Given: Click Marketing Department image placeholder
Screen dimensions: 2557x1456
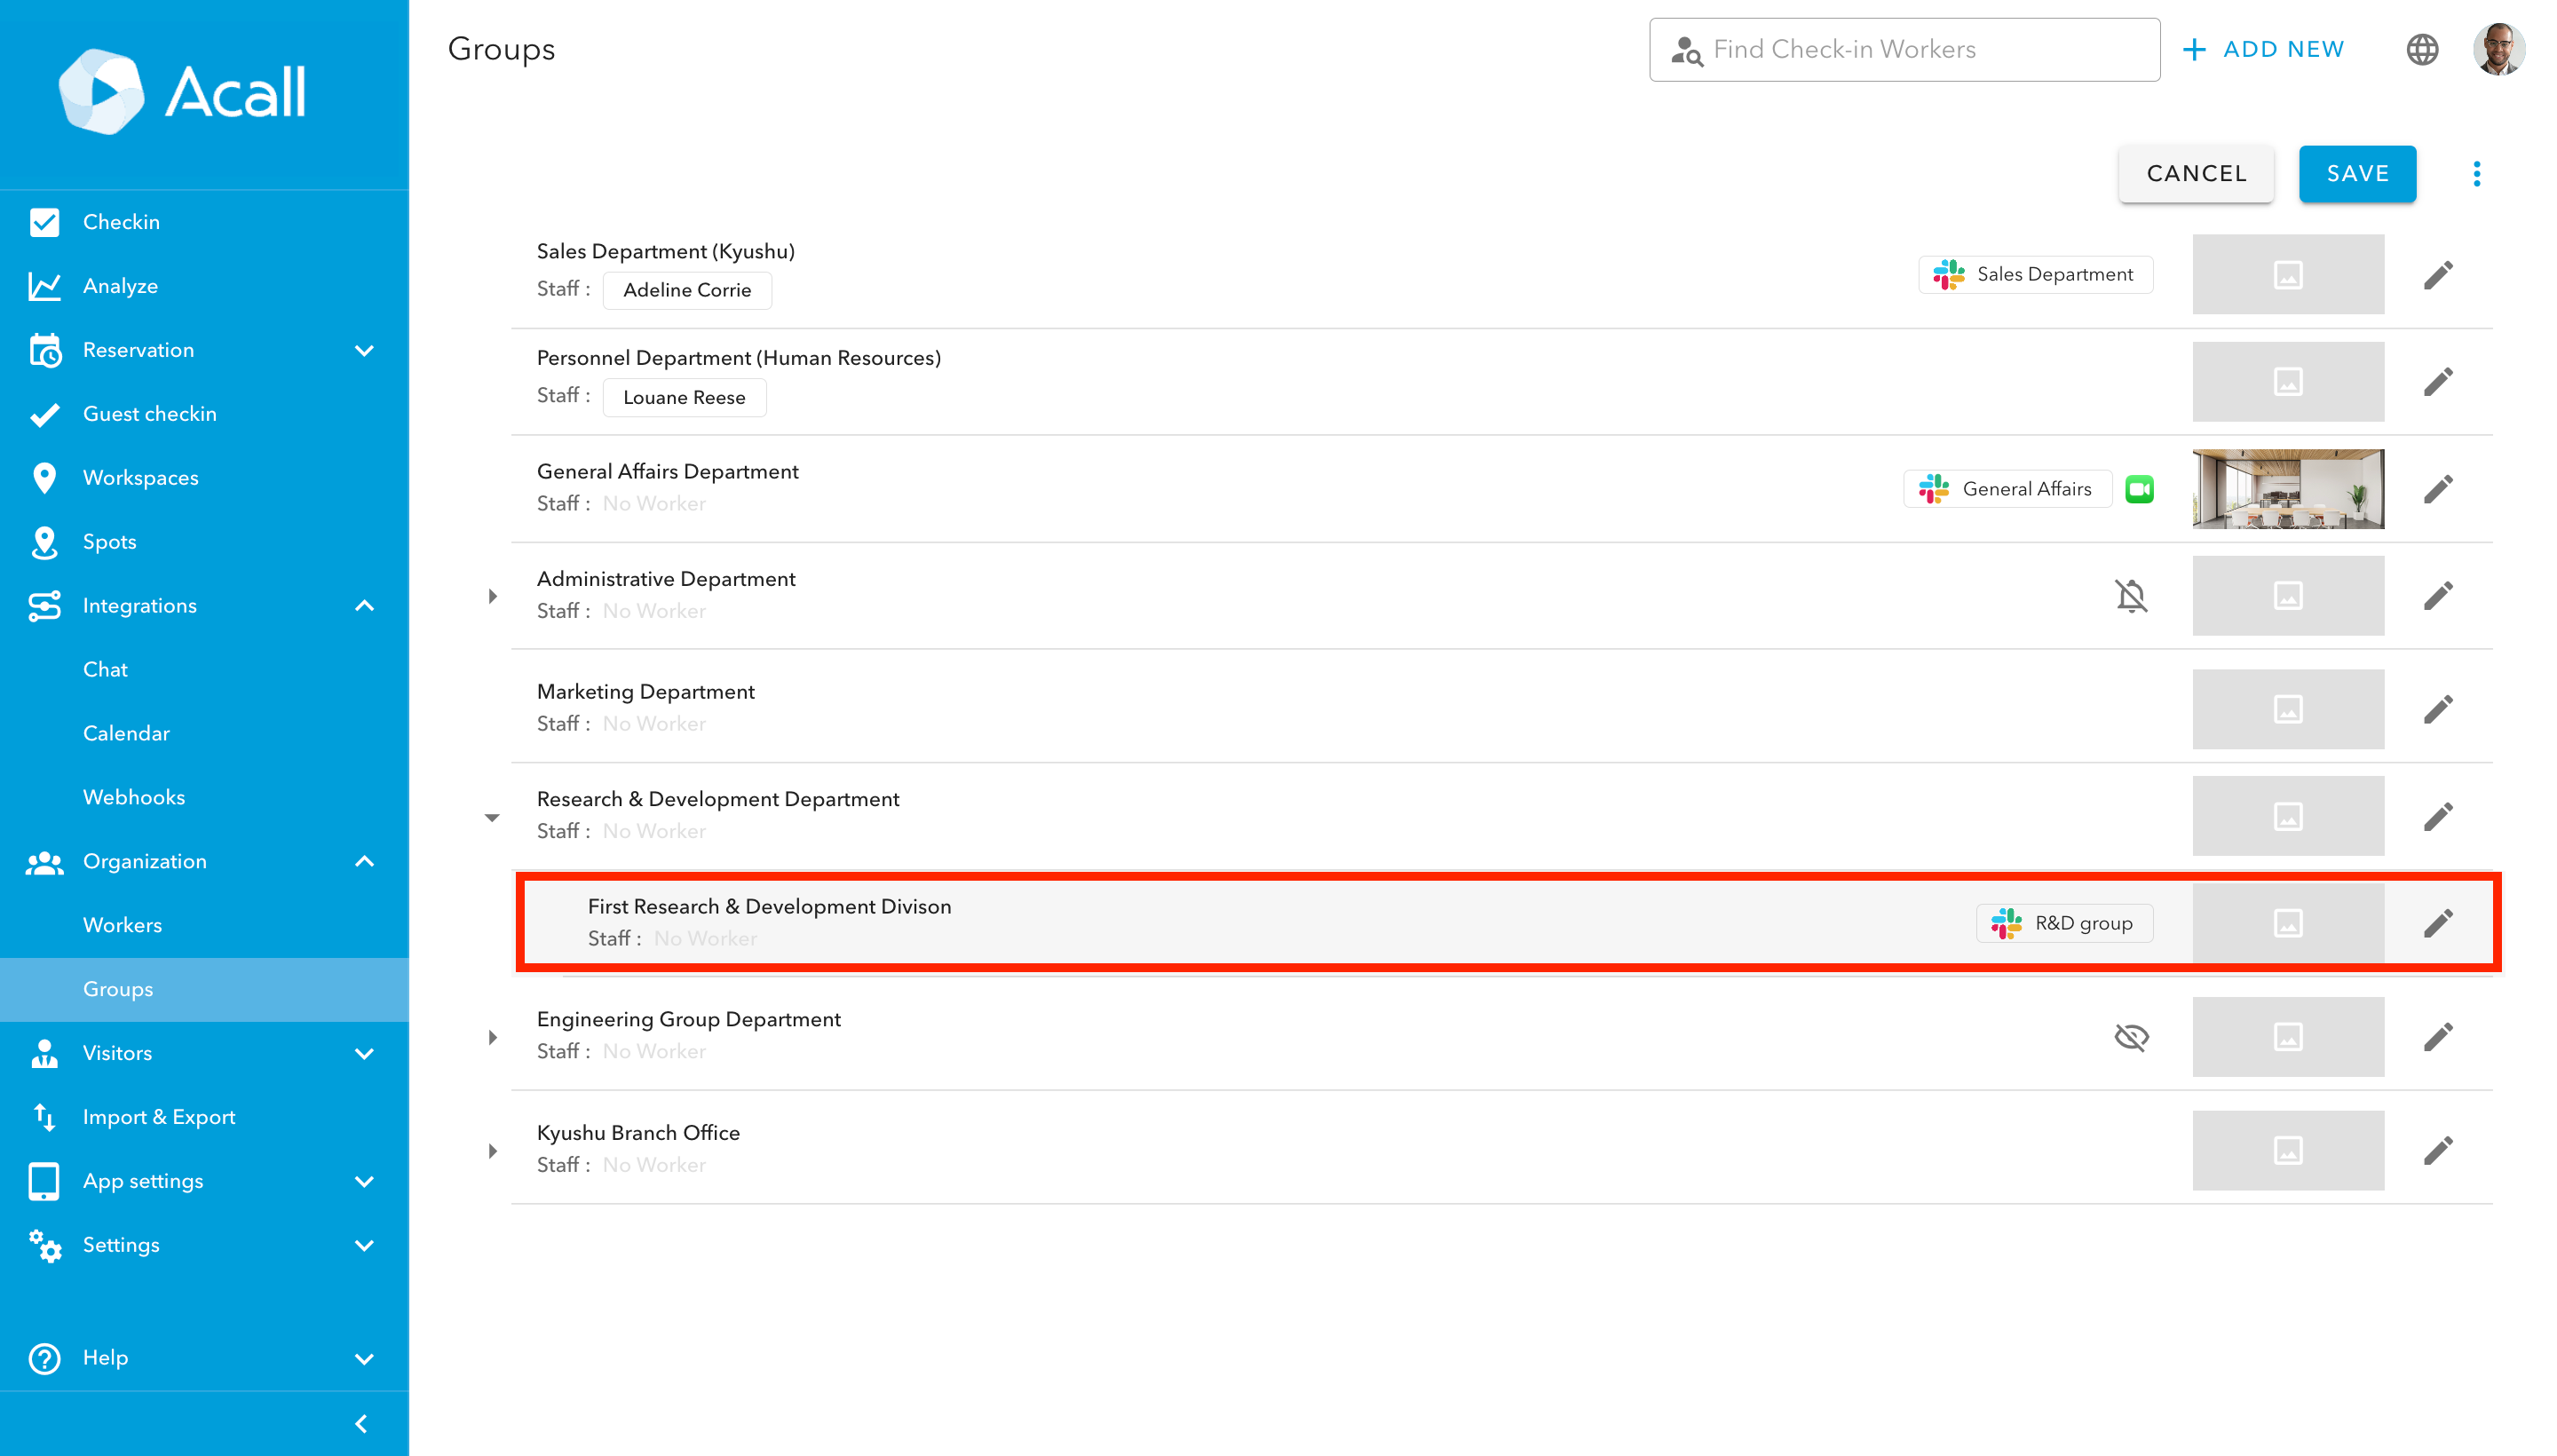Looking at the screenshot, I should 2287,709.
